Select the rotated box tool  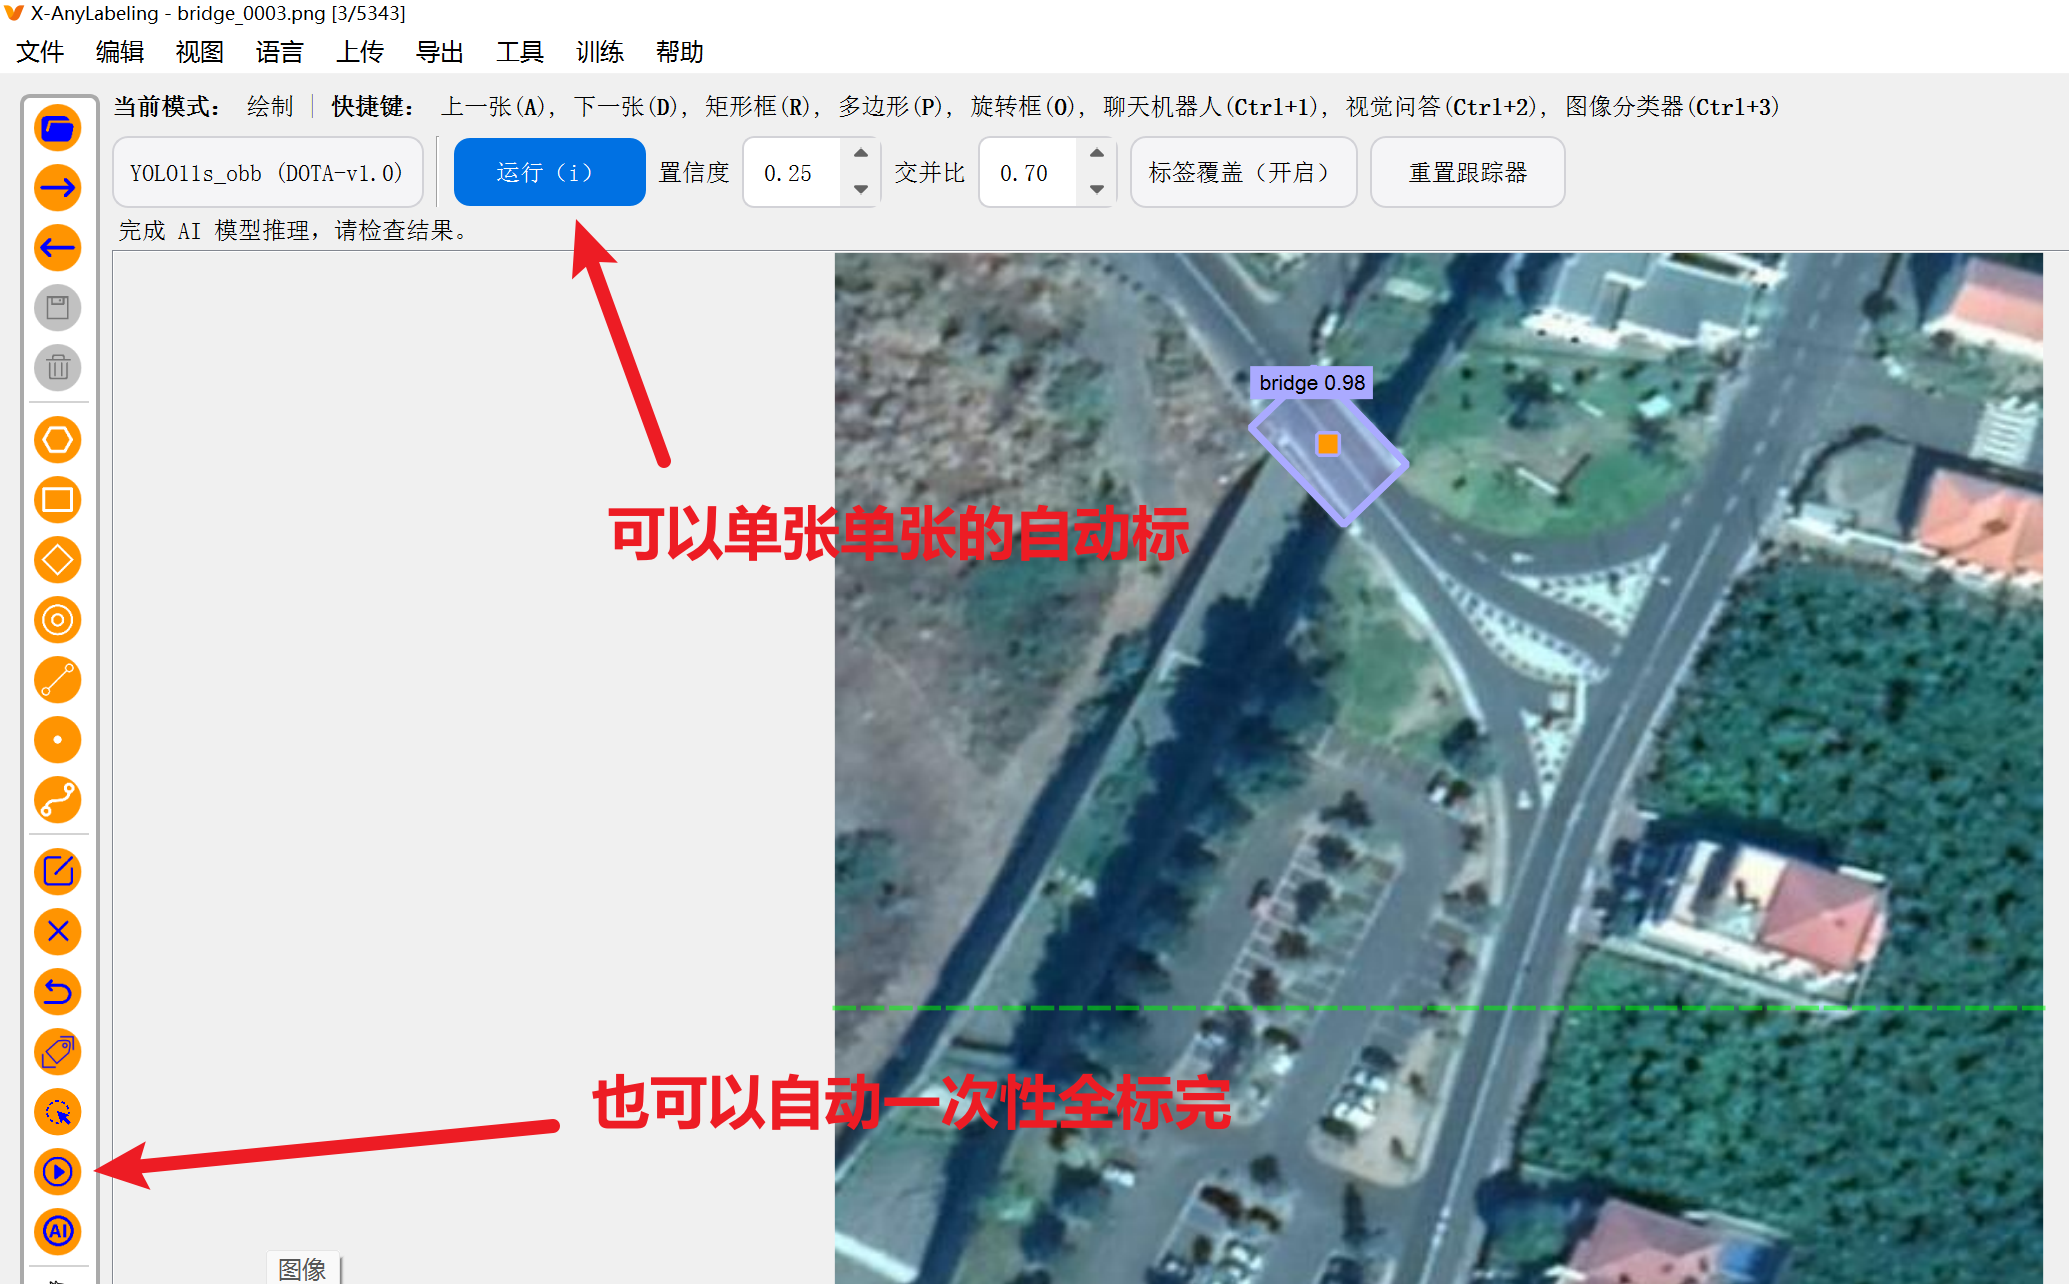point(58,560)
